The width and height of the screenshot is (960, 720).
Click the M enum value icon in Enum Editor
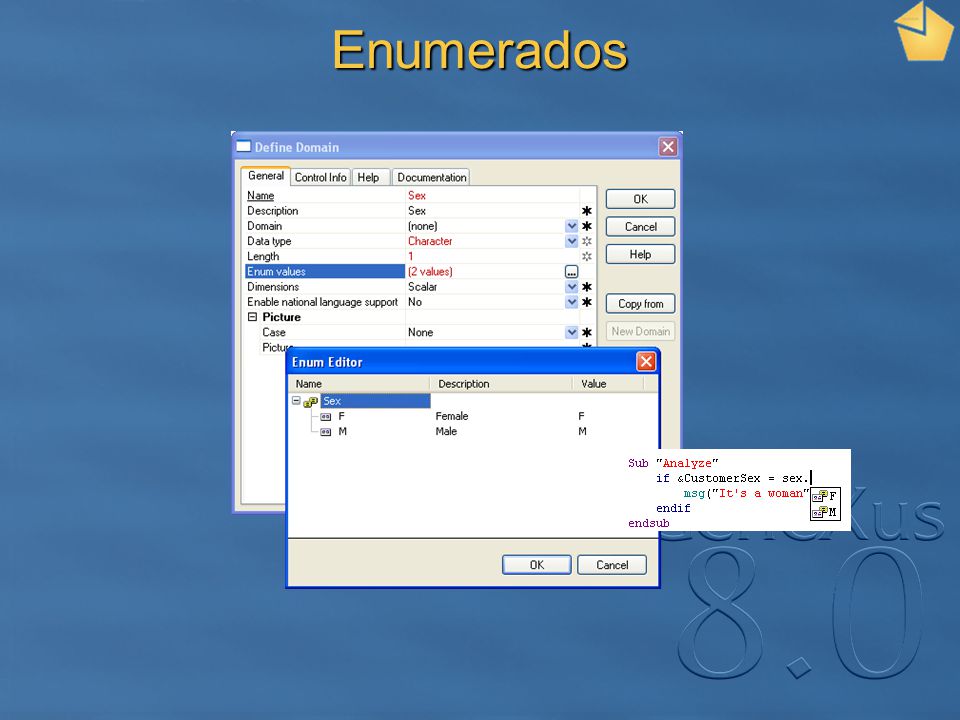[326, 432]
